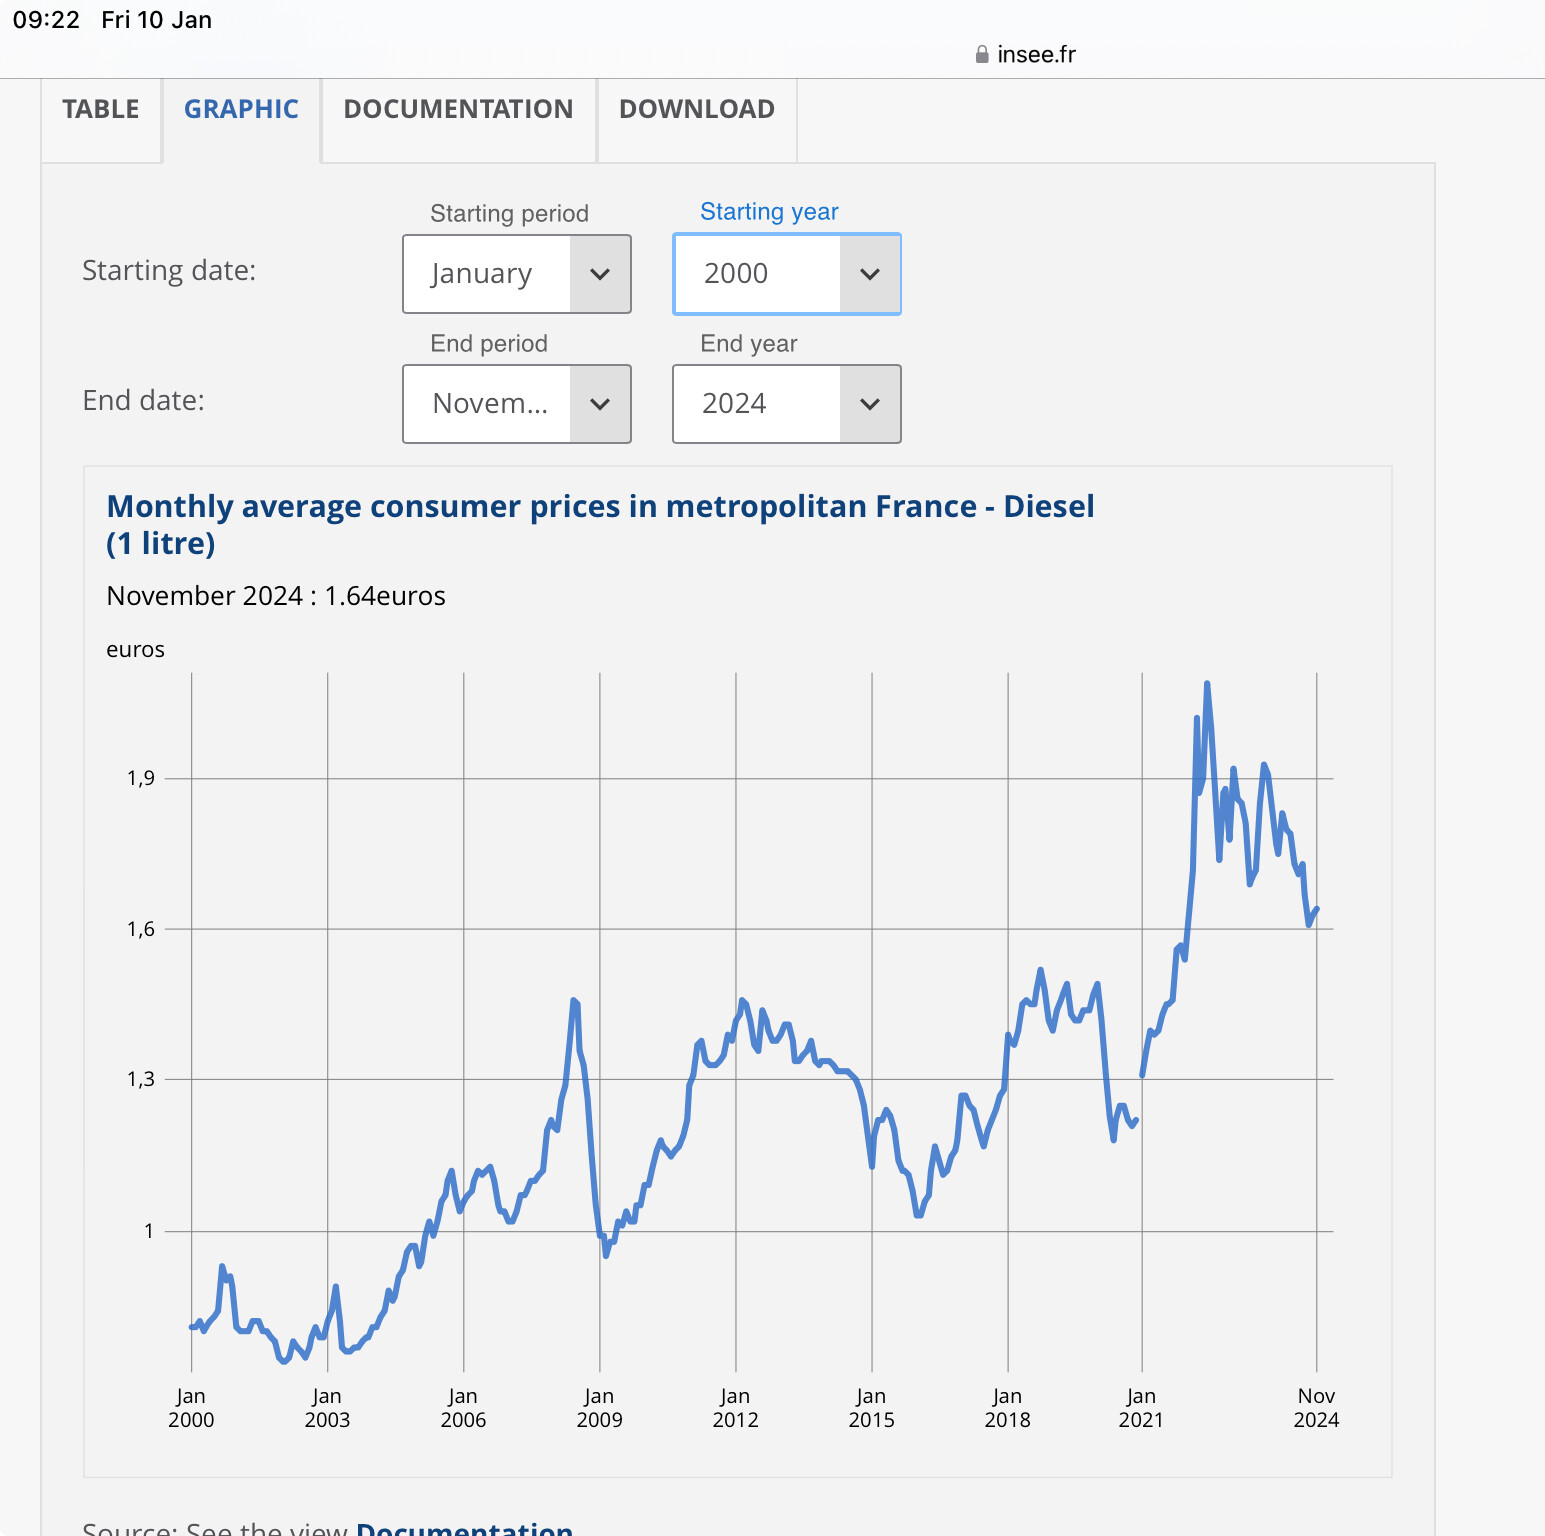The width and height of the screenshot is (1545, 1536).
Task: Select the DOWNLOAD tab
Action: pos(696,109)
